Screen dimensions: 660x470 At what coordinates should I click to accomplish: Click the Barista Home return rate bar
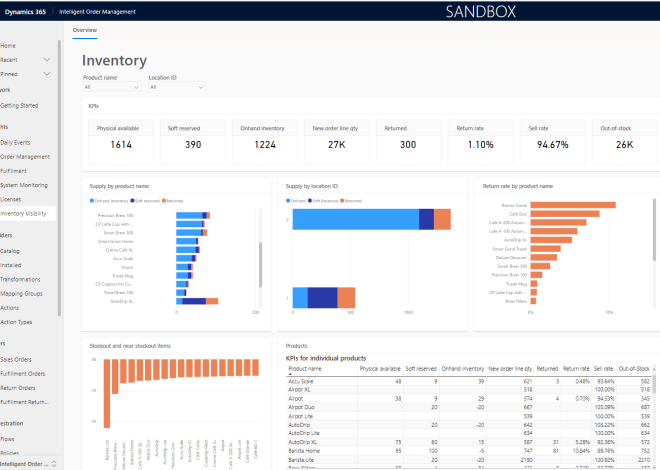point(573,205)
